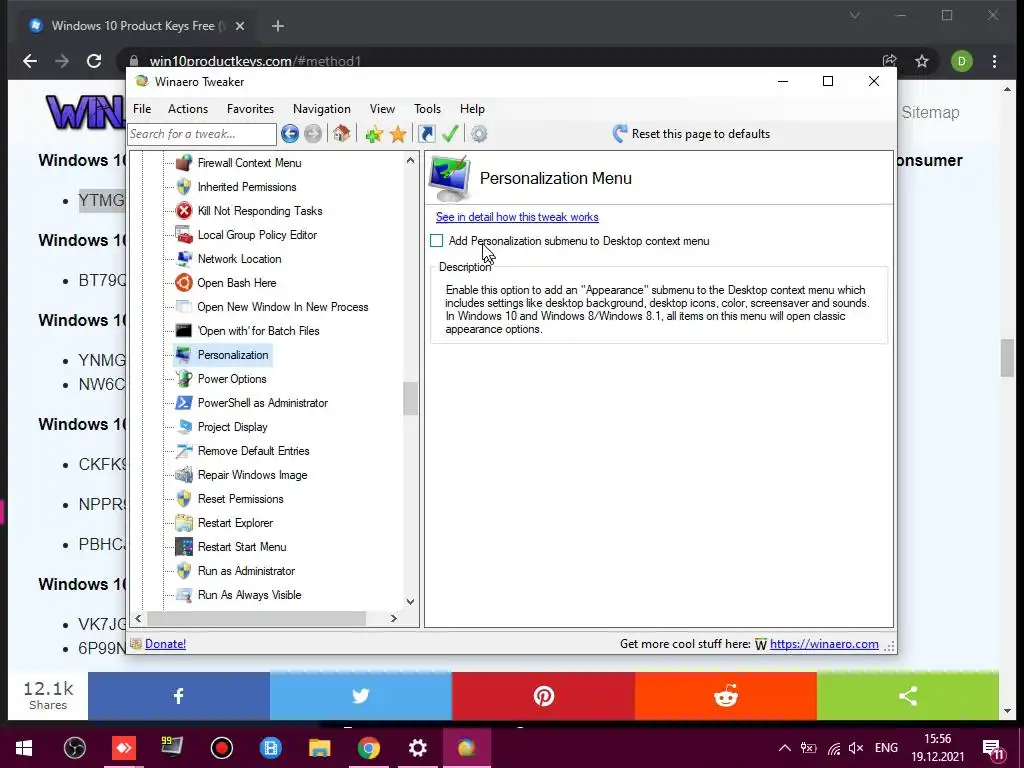Click the Sitemap link on webpage
The height and width of the screenshot is (768, 1024).
(930, 112)
